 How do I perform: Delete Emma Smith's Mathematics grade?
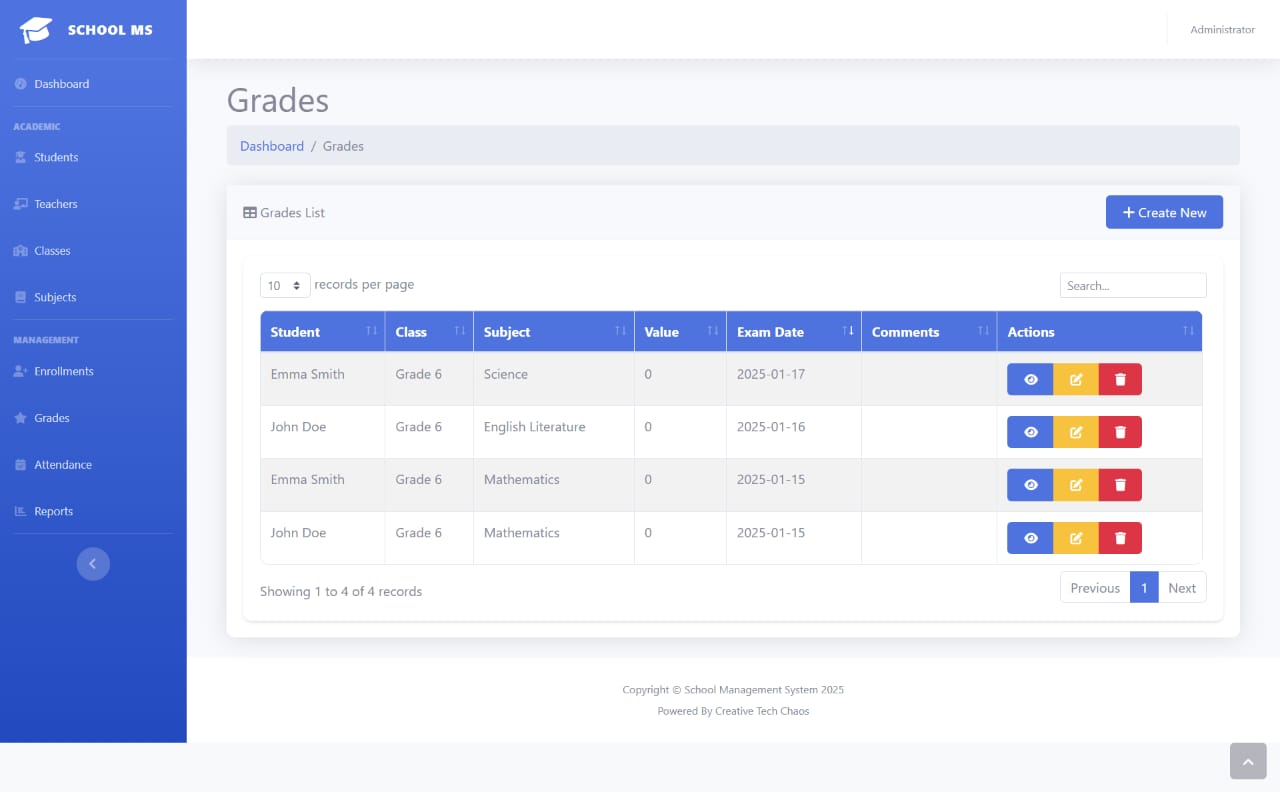(1120, 485)
